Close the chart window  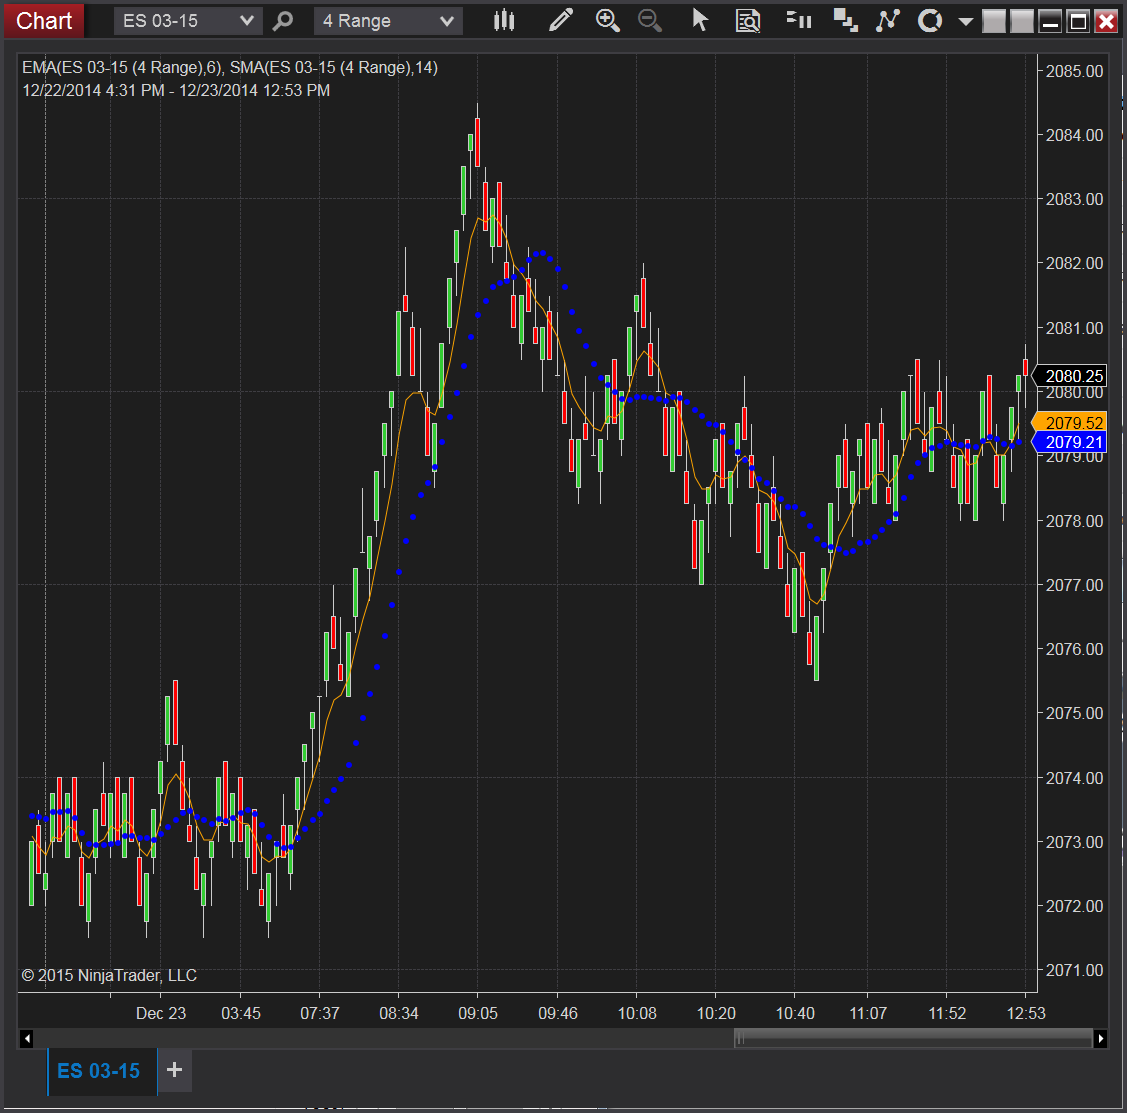click(x=1106, y=22)
